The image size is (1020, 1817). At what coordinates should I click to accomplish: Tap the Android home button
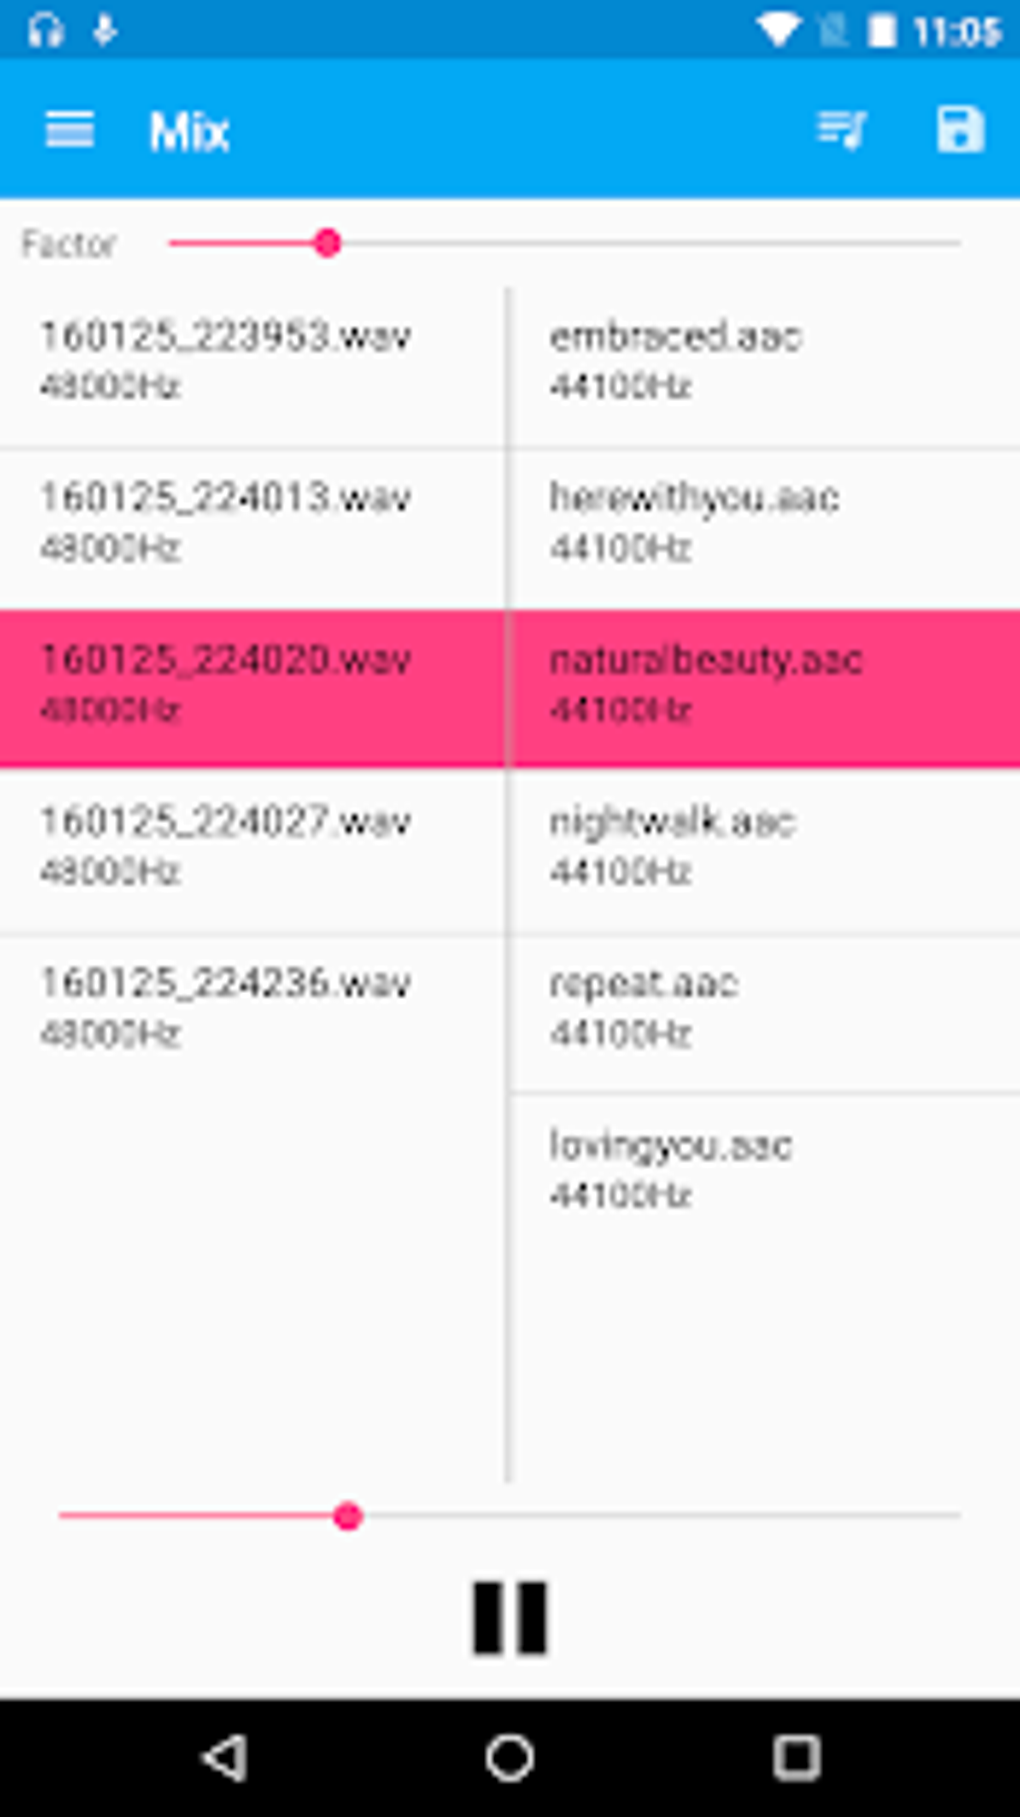(x=510, y=1757)
